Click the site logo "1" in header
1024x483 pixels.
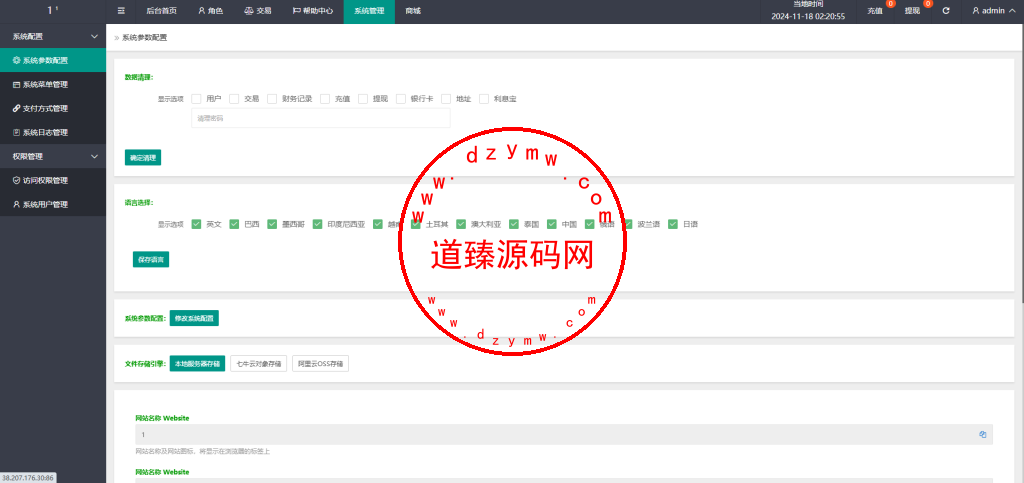coord(52,10)
